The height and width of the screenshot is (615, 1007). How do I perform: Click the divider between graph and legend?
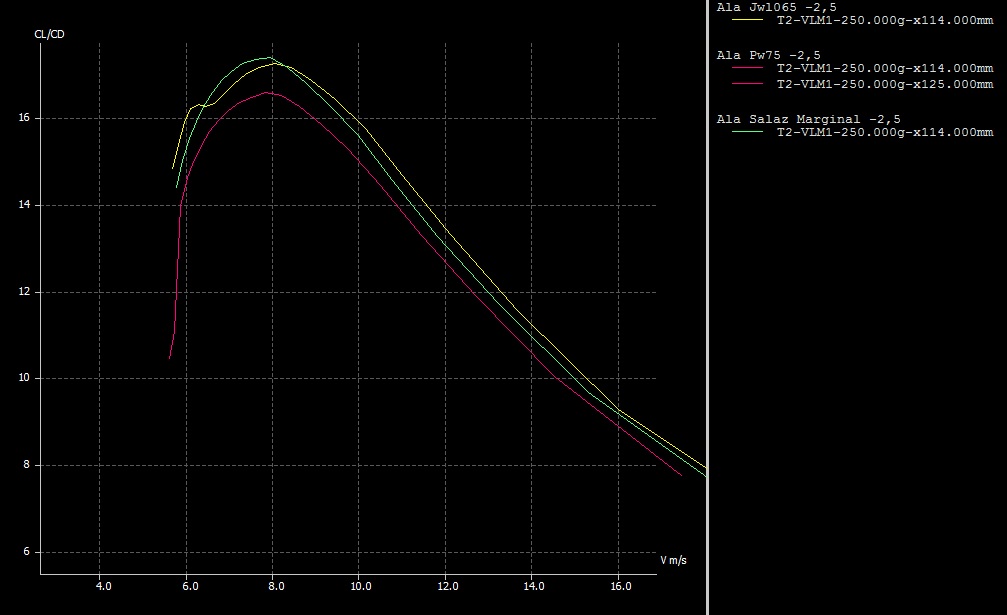coord(708,307)
